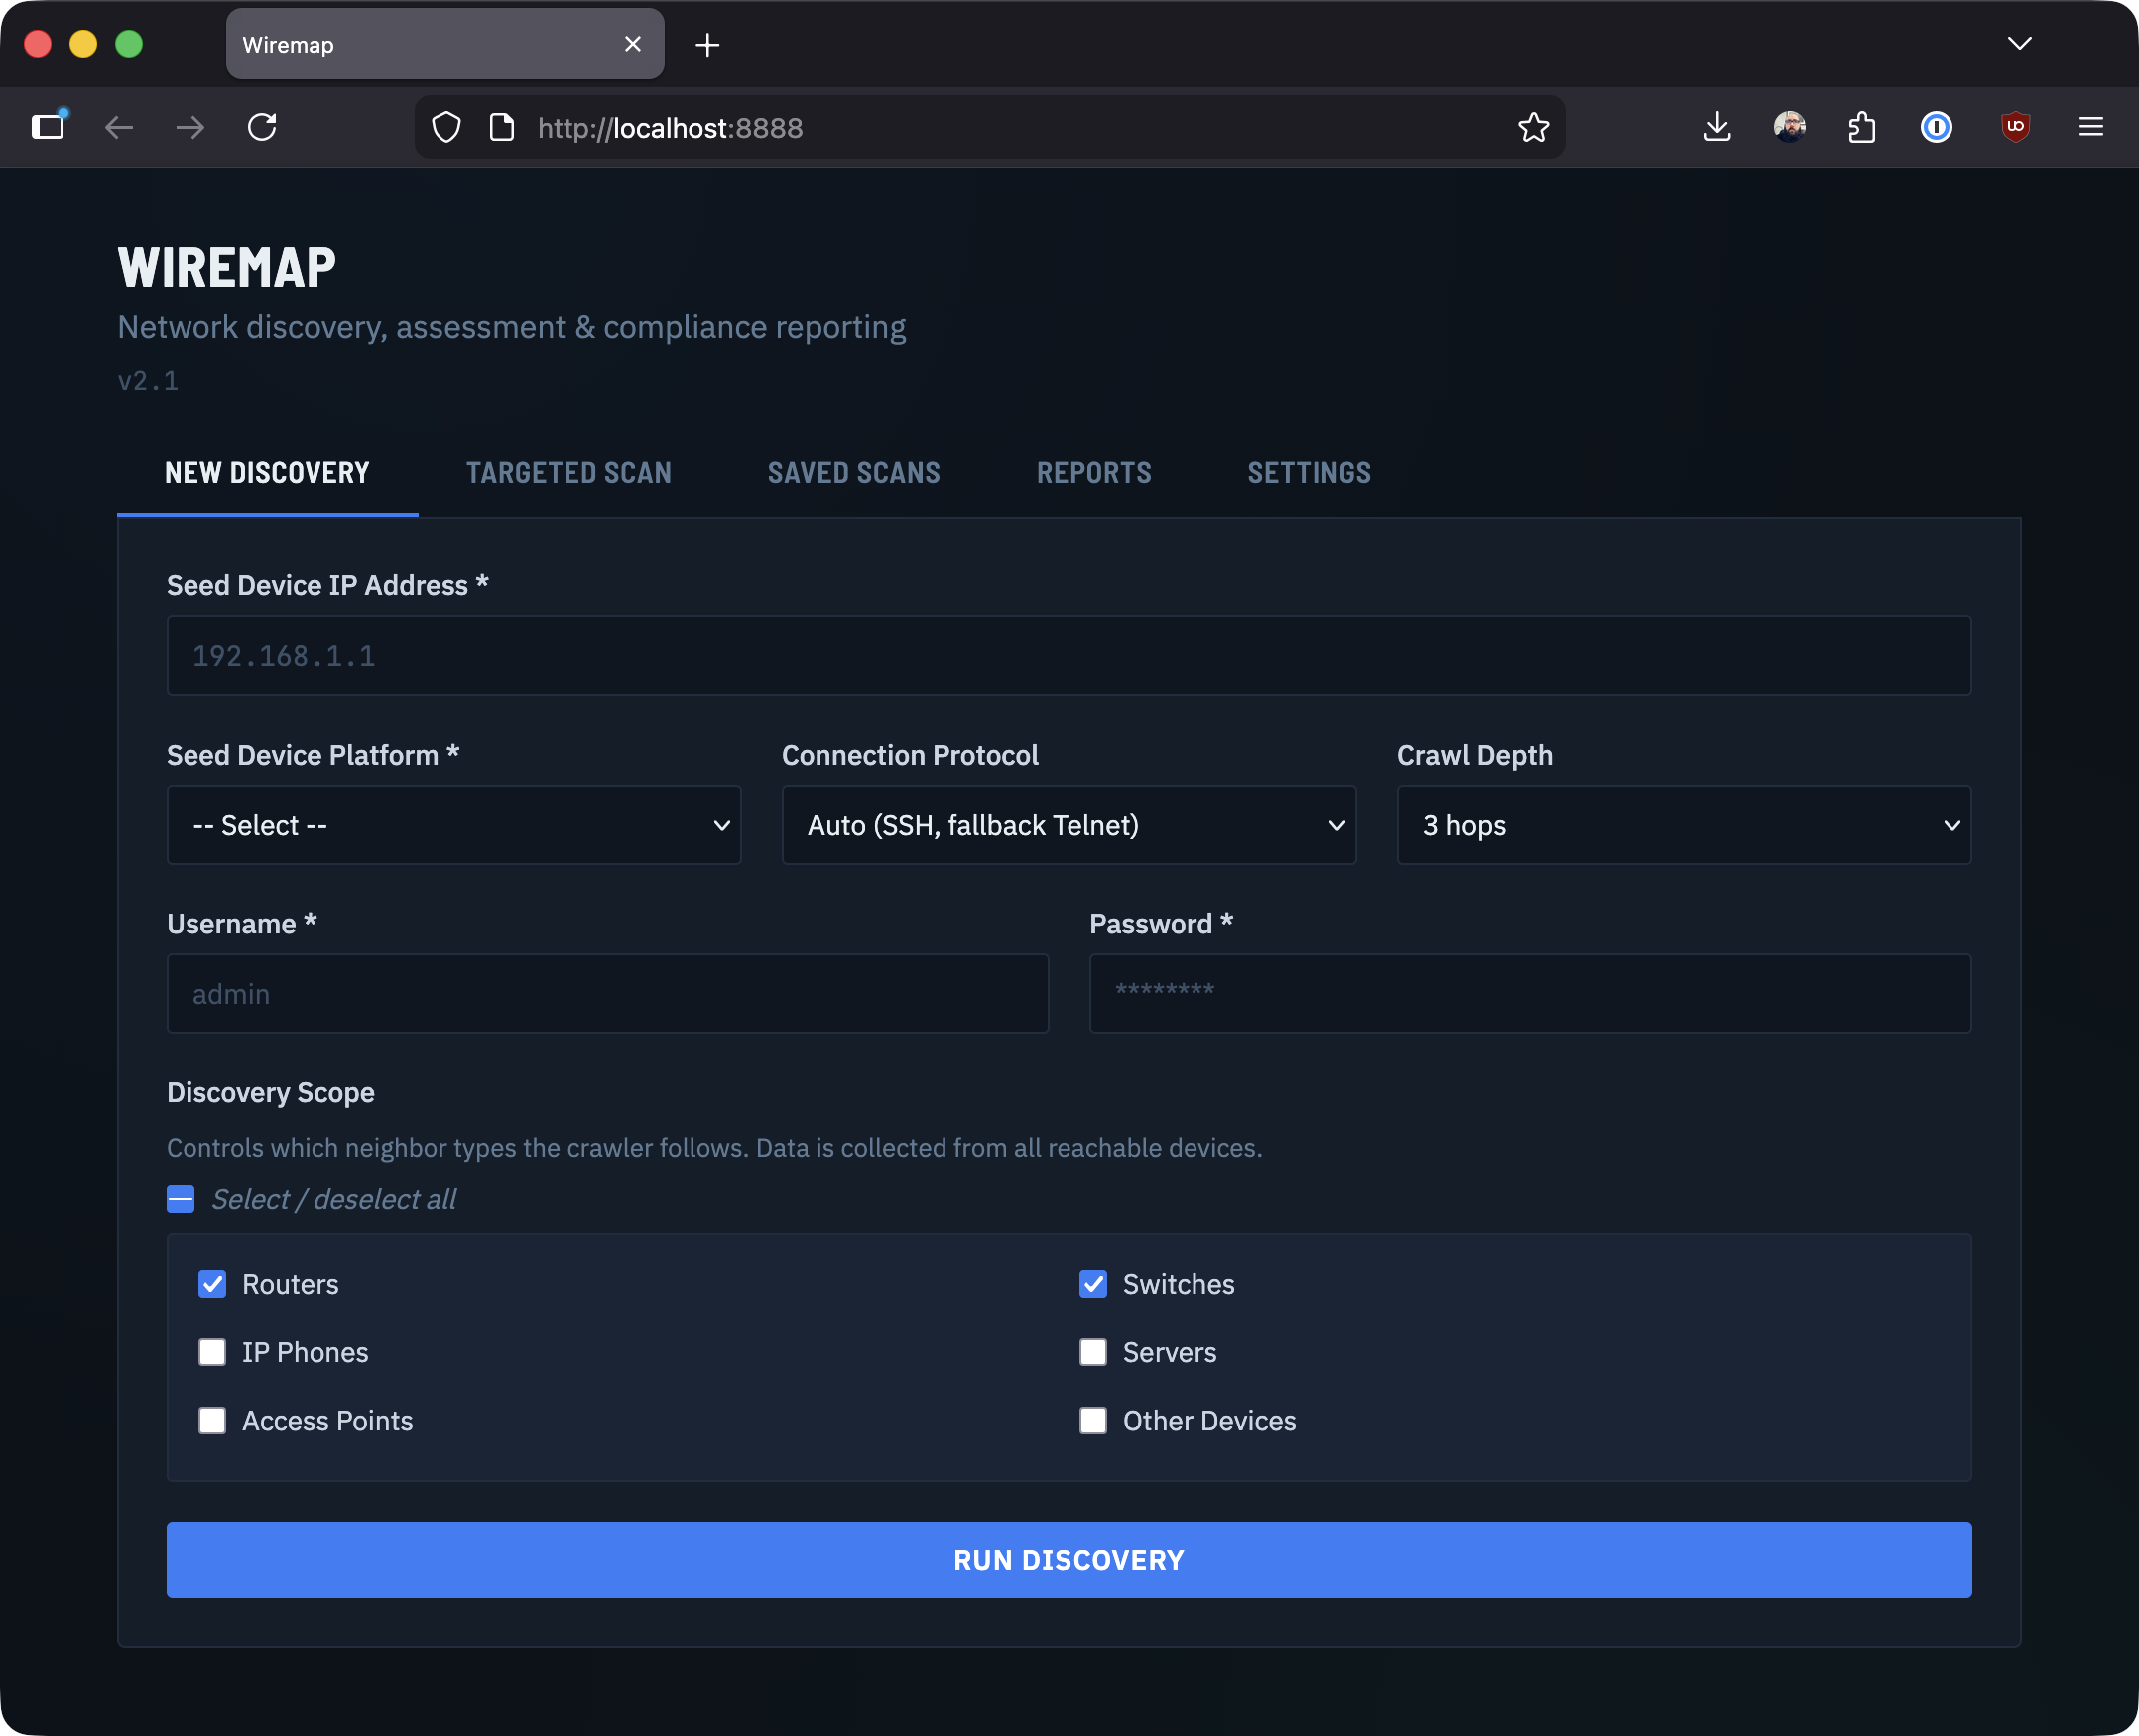
Task: Click the Run Discovery button
Action: pos(1068,1560)
